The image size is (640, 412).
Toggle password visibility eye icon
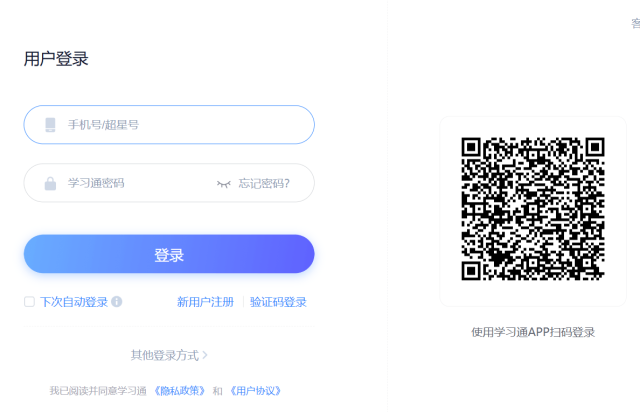(x=223, y=184)
